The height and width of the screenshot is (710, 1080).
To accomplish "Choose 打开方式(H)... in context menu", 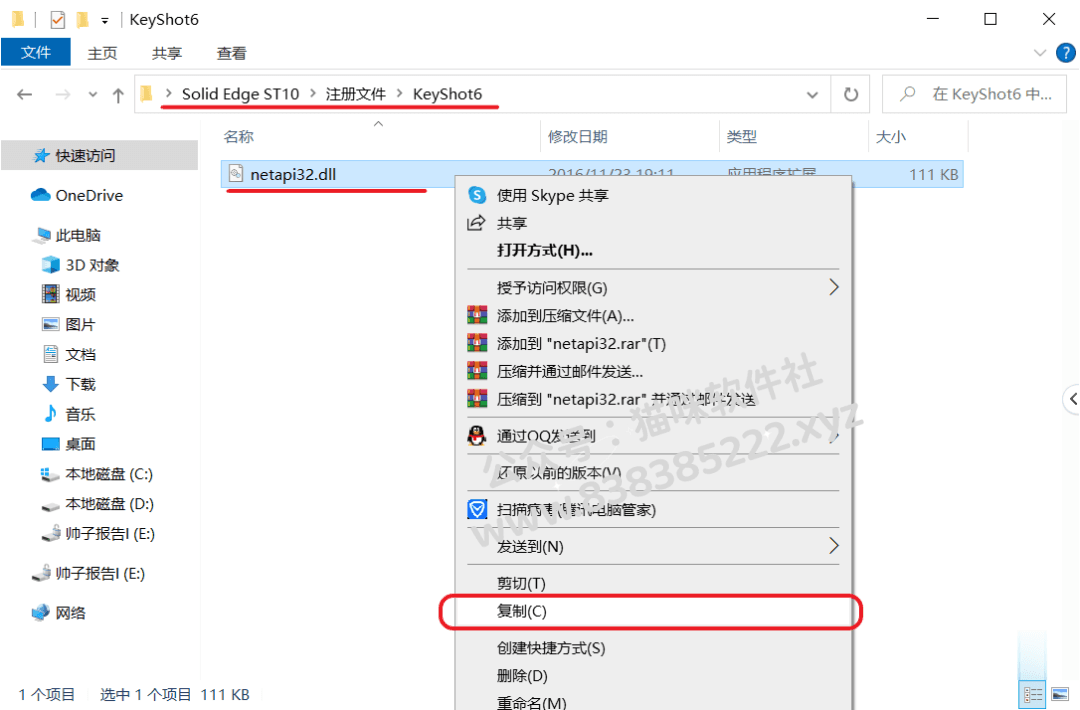I will tap(653, 251).
